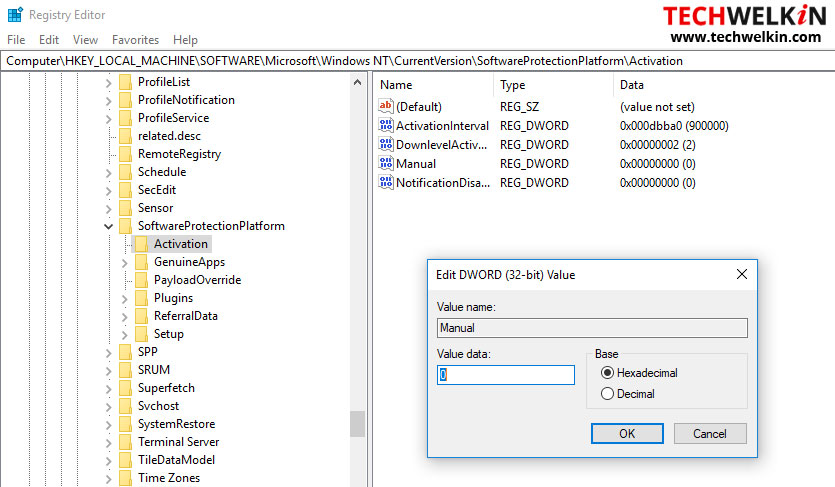Close the Edit DWORD dialog with X

[742, 274]
